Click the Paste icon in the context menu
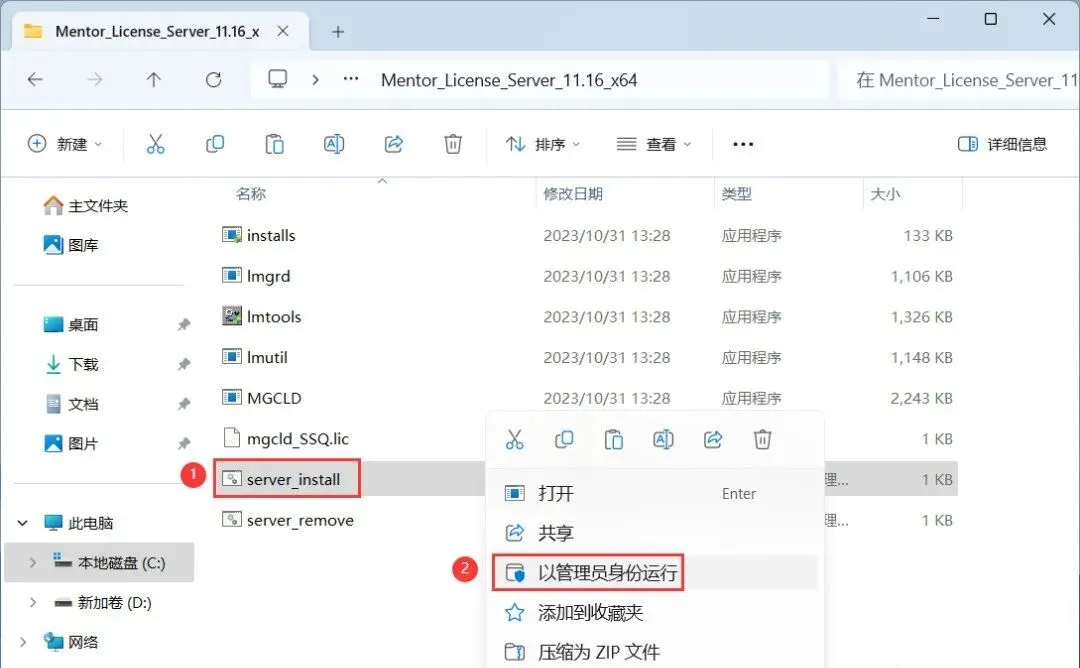 614,439
